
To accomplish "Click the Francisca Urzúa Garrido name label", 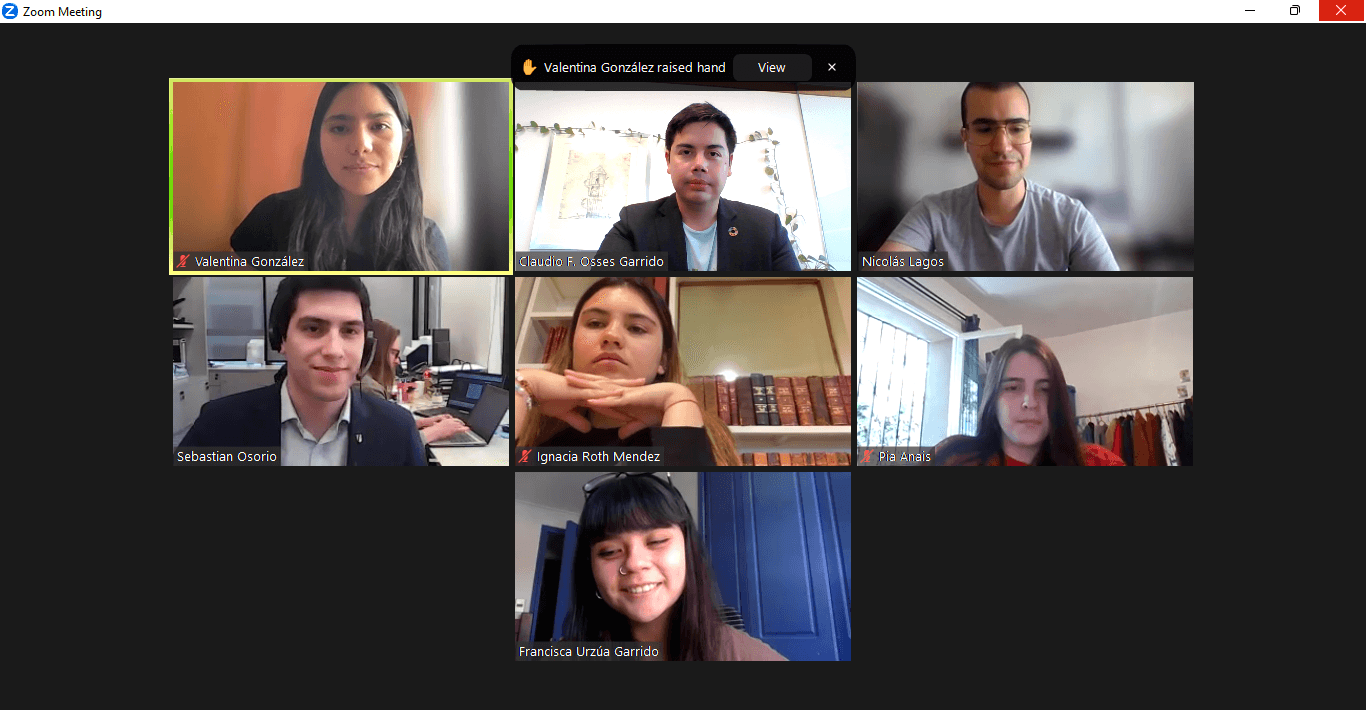I will [589, 652].
